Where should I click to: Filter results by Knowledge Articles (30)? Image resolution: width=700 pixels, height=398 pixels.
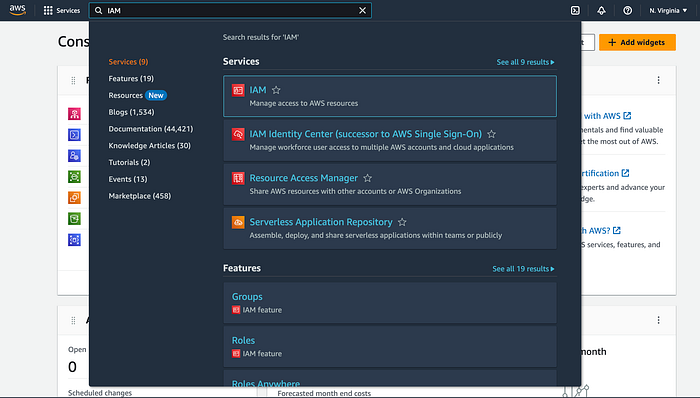[150, 145]
